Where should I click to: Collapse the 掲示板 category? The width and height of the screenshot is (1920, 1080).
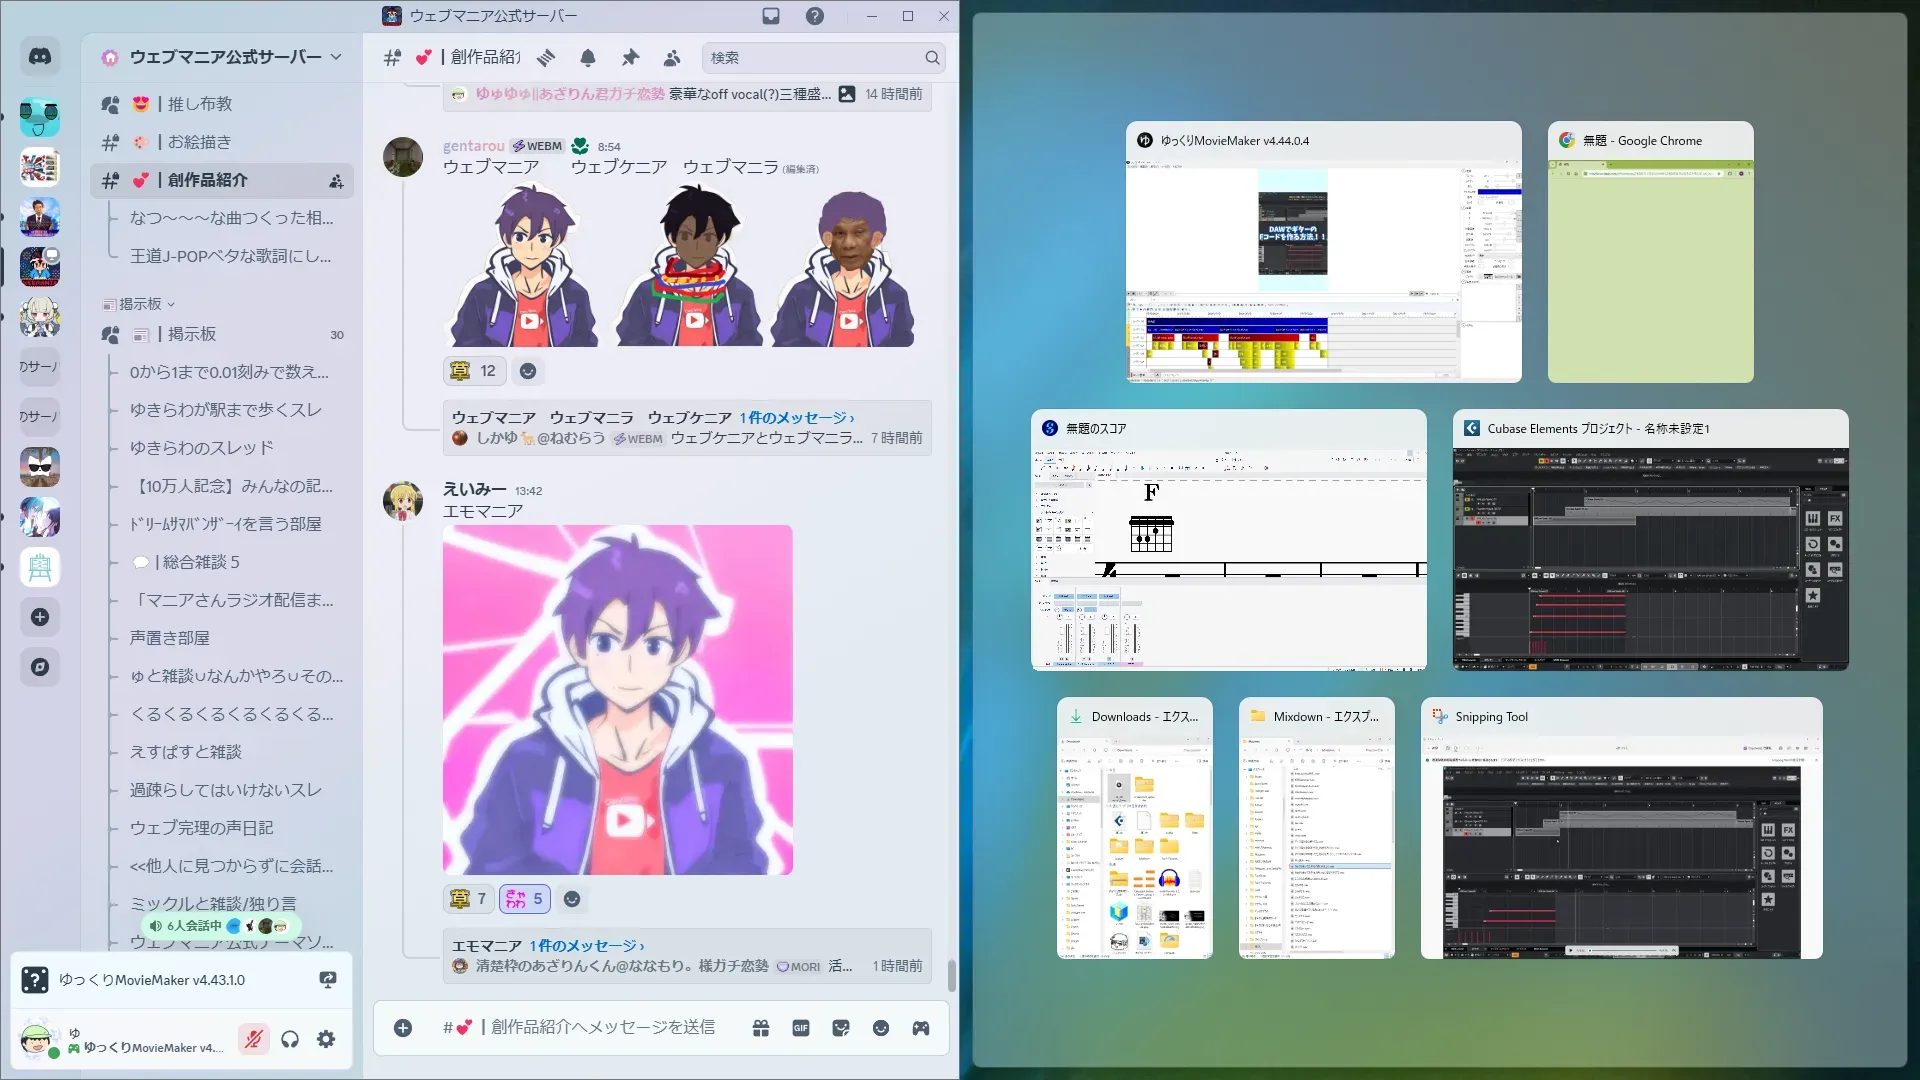[x=140, y=304]
